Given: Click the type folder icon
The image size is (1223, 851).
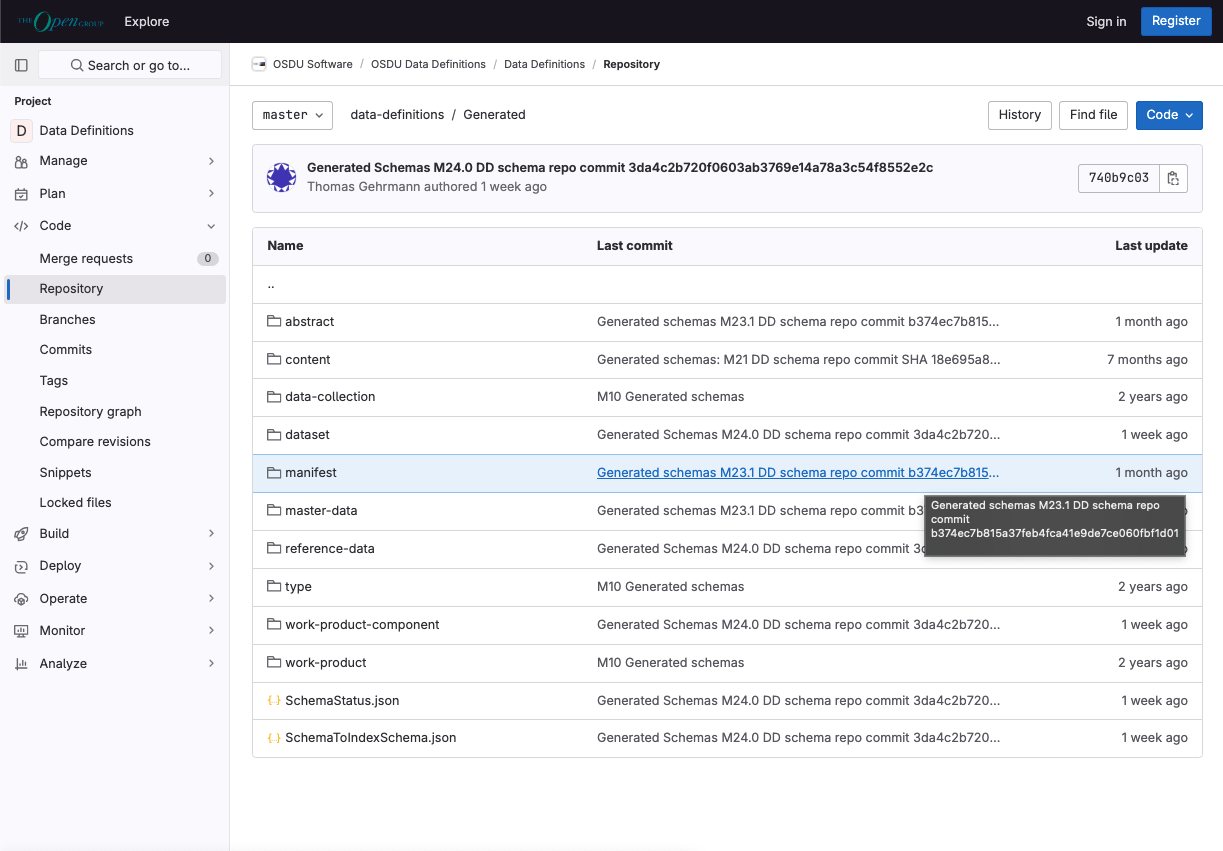Looking at the screenshot, I should (274, 586).
